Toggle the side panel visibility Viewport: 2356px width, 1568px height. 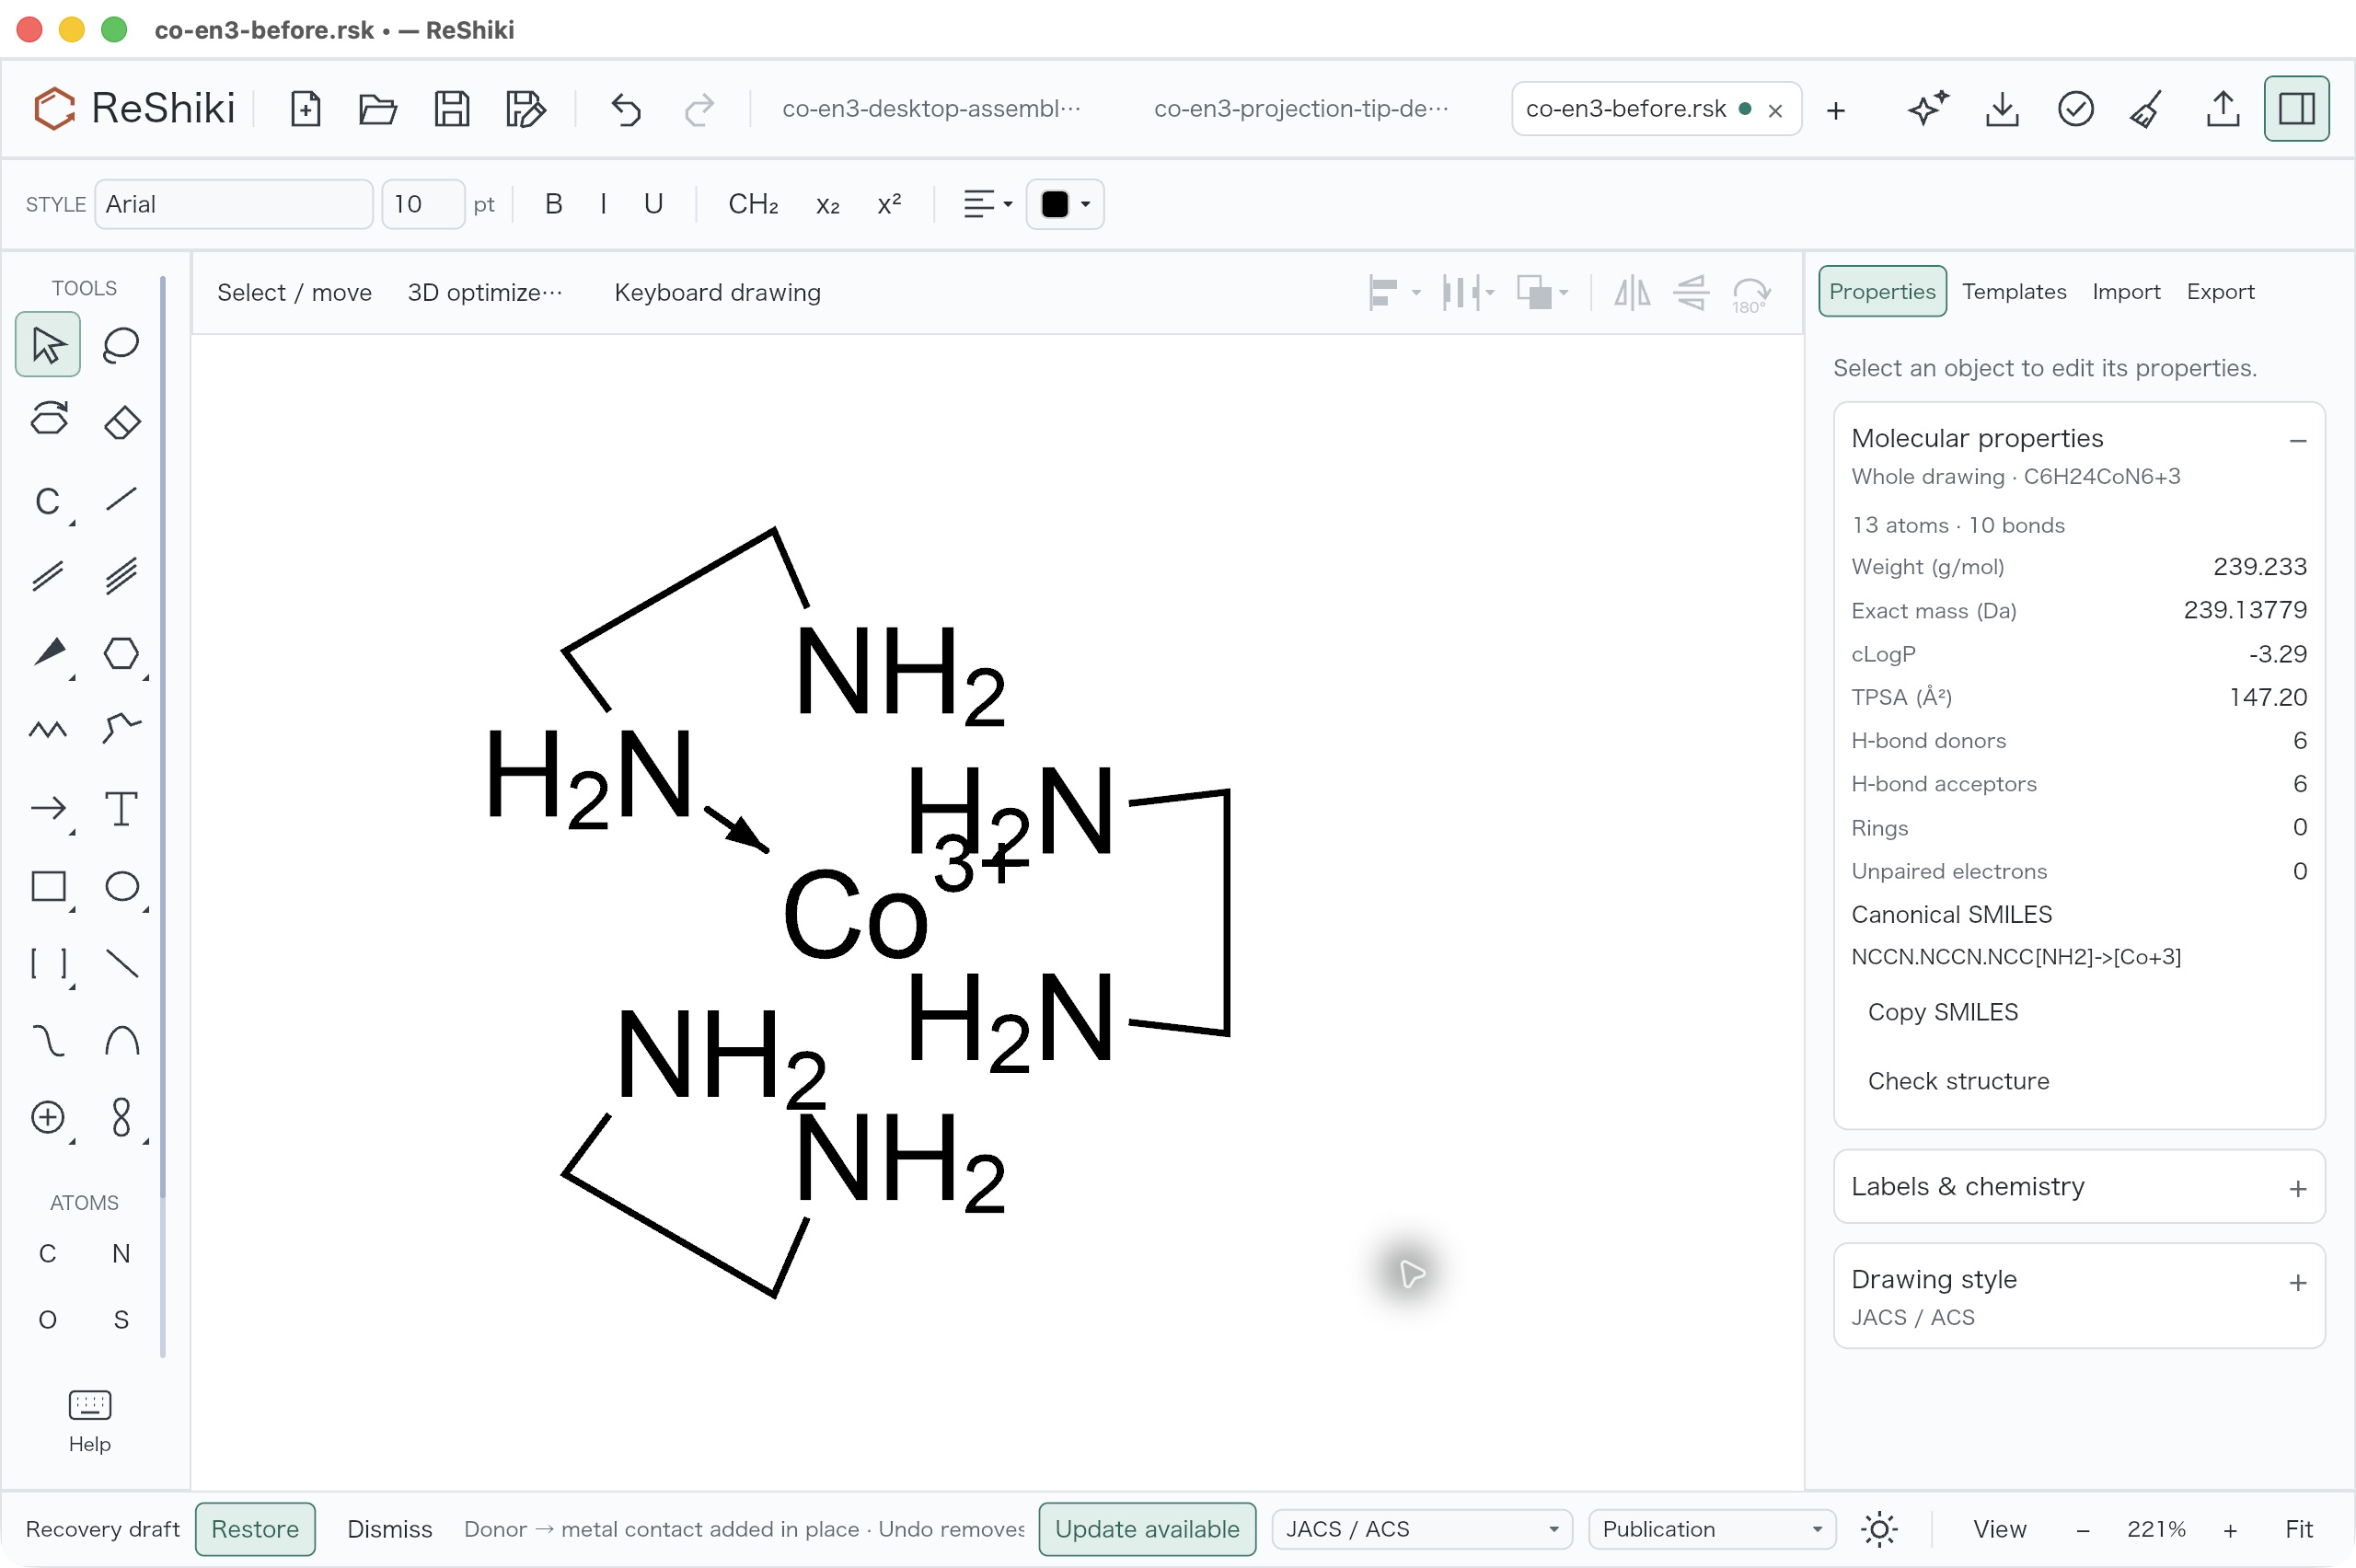click(2296, 108)
